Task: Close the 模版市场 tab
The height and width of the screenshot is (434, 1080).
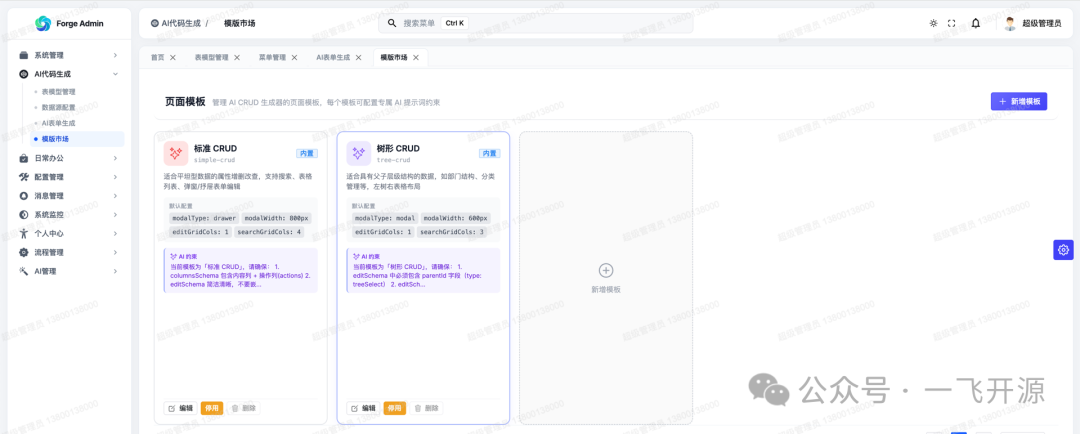Action: (x=416, y=58)
